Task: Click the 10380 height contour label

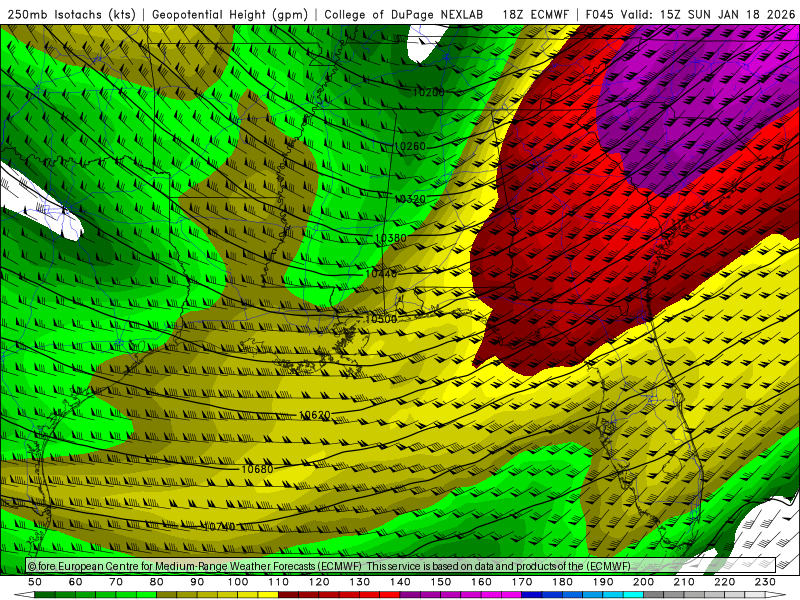Action: click(x=391, y=238)
